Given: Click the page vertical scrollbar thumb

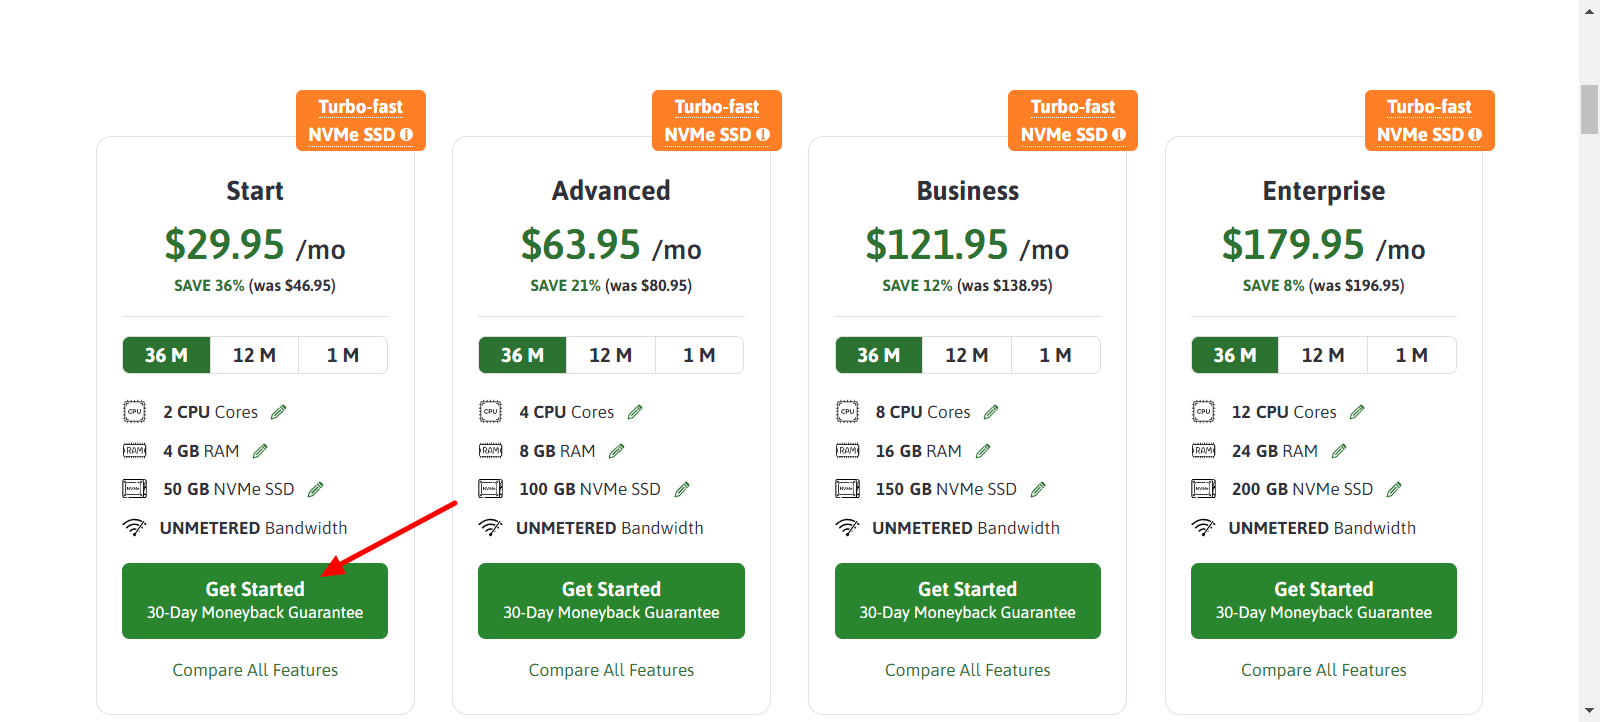Looking at the screenshot, I should (1589, 109).
